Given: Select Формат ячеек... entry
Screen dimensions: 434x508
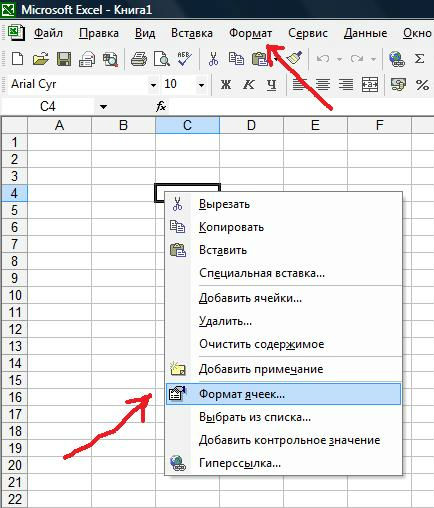Looking at the screenshot, I should [283, 394].
